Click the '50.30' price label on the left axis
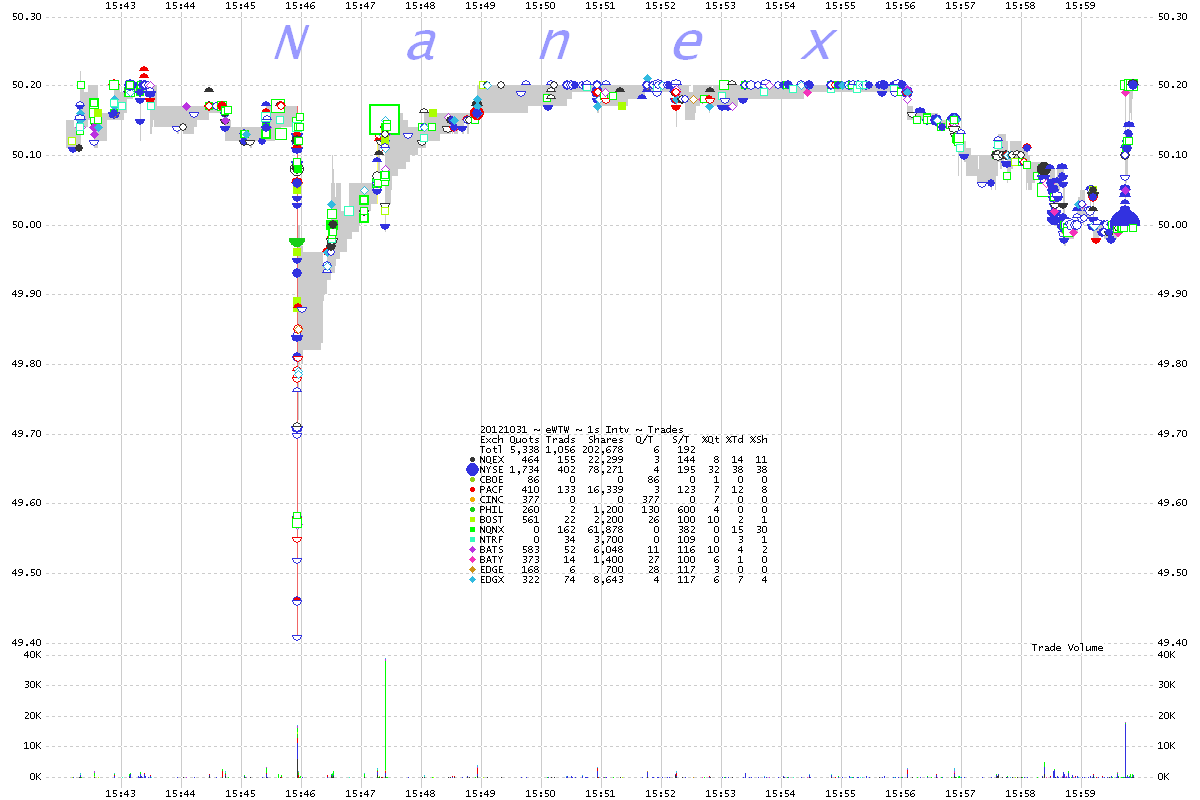Image resolution: width=1200 pixels, height=800 pixels. pyautogui.click(x=28, y=17)
